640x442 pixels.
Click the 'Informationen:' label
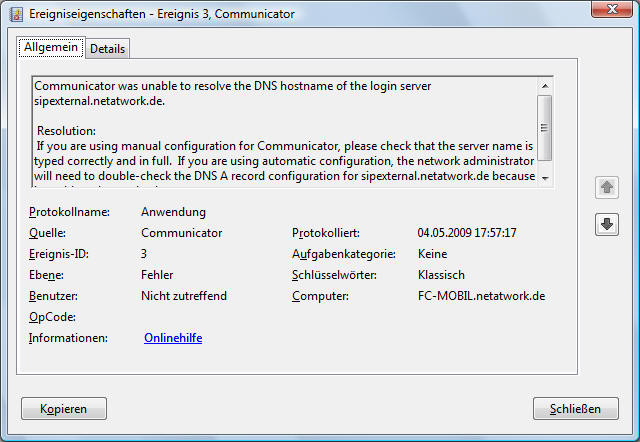[x=68, y=338]
